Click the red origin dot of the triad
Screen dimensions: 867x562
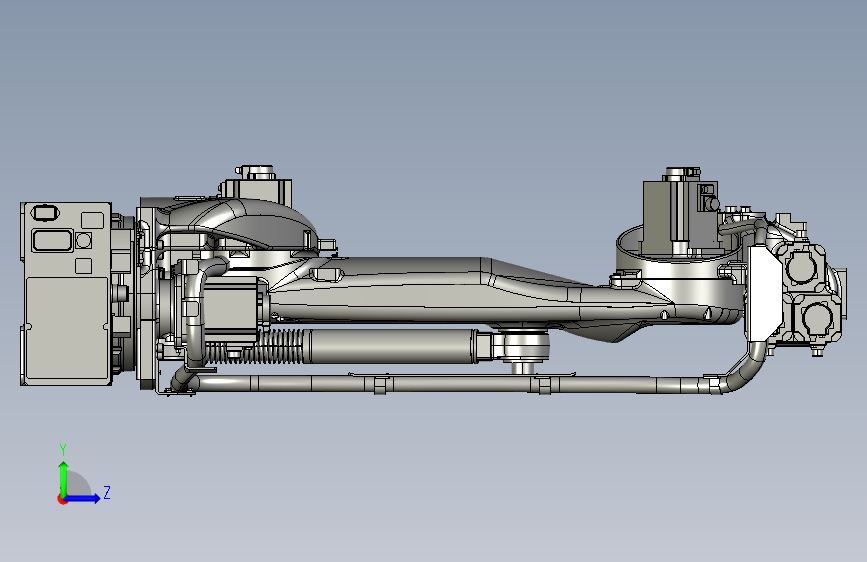click(x=61, y=499)
